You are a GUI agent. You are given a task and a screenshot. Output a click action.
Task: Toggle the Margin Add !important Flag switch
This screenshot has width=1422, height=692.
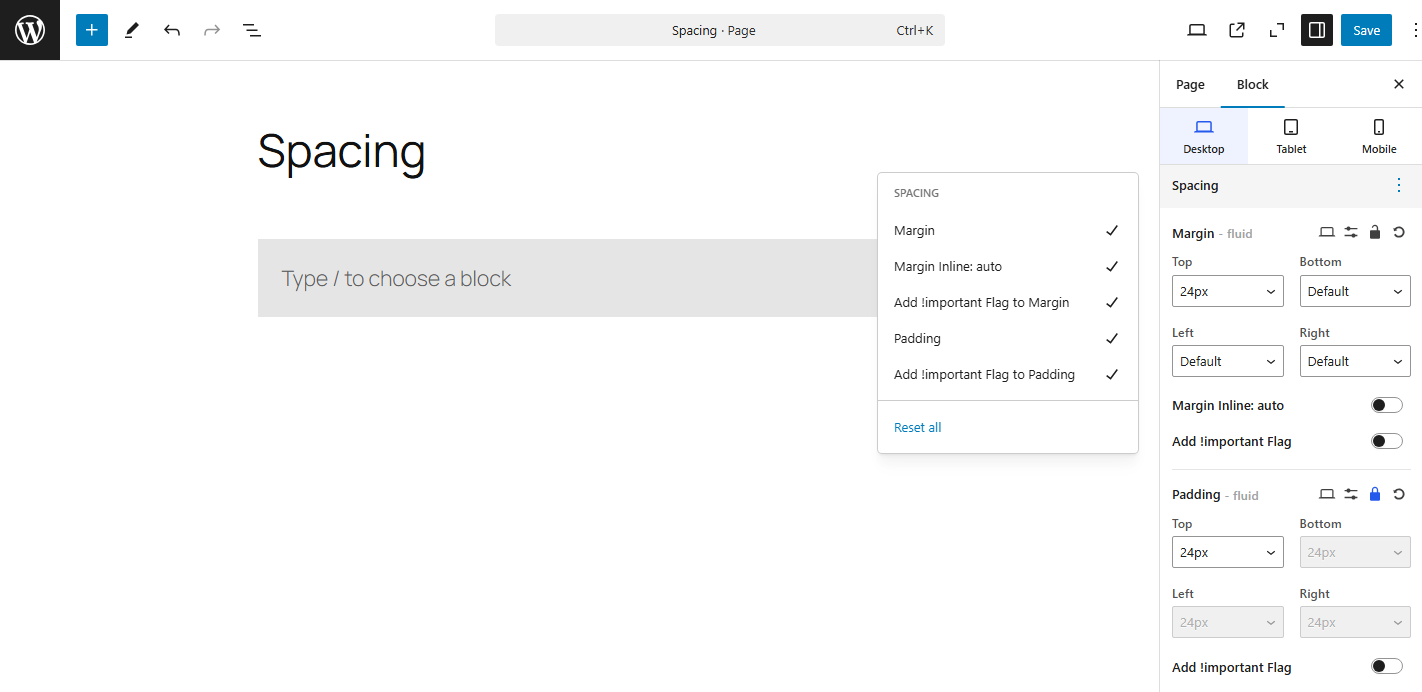click(1387, 441)
